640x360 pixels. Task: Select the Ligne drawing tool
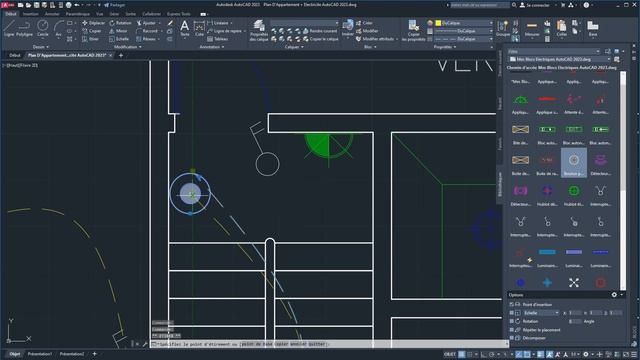(9, 29)
